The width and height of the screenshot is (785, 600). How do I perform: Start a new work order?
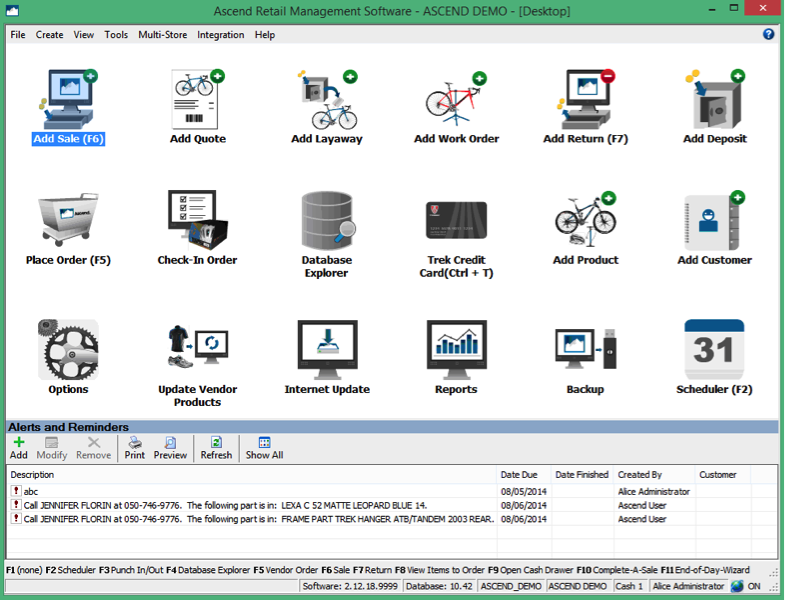pyautogui.click(x=456, y=100)
